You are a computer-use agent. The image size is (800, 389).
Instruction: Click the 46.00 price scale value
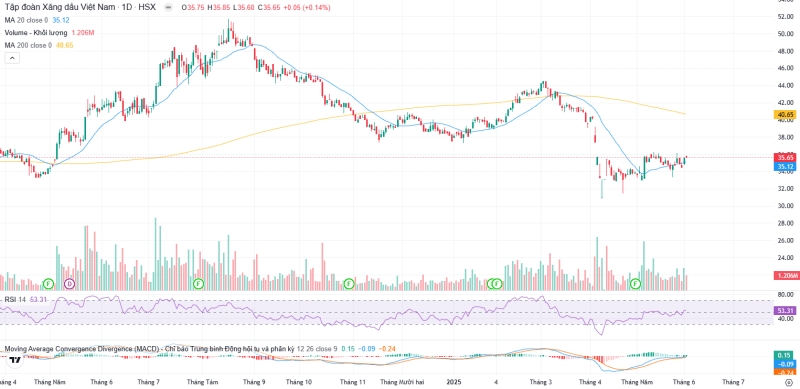tap(785, 68)
